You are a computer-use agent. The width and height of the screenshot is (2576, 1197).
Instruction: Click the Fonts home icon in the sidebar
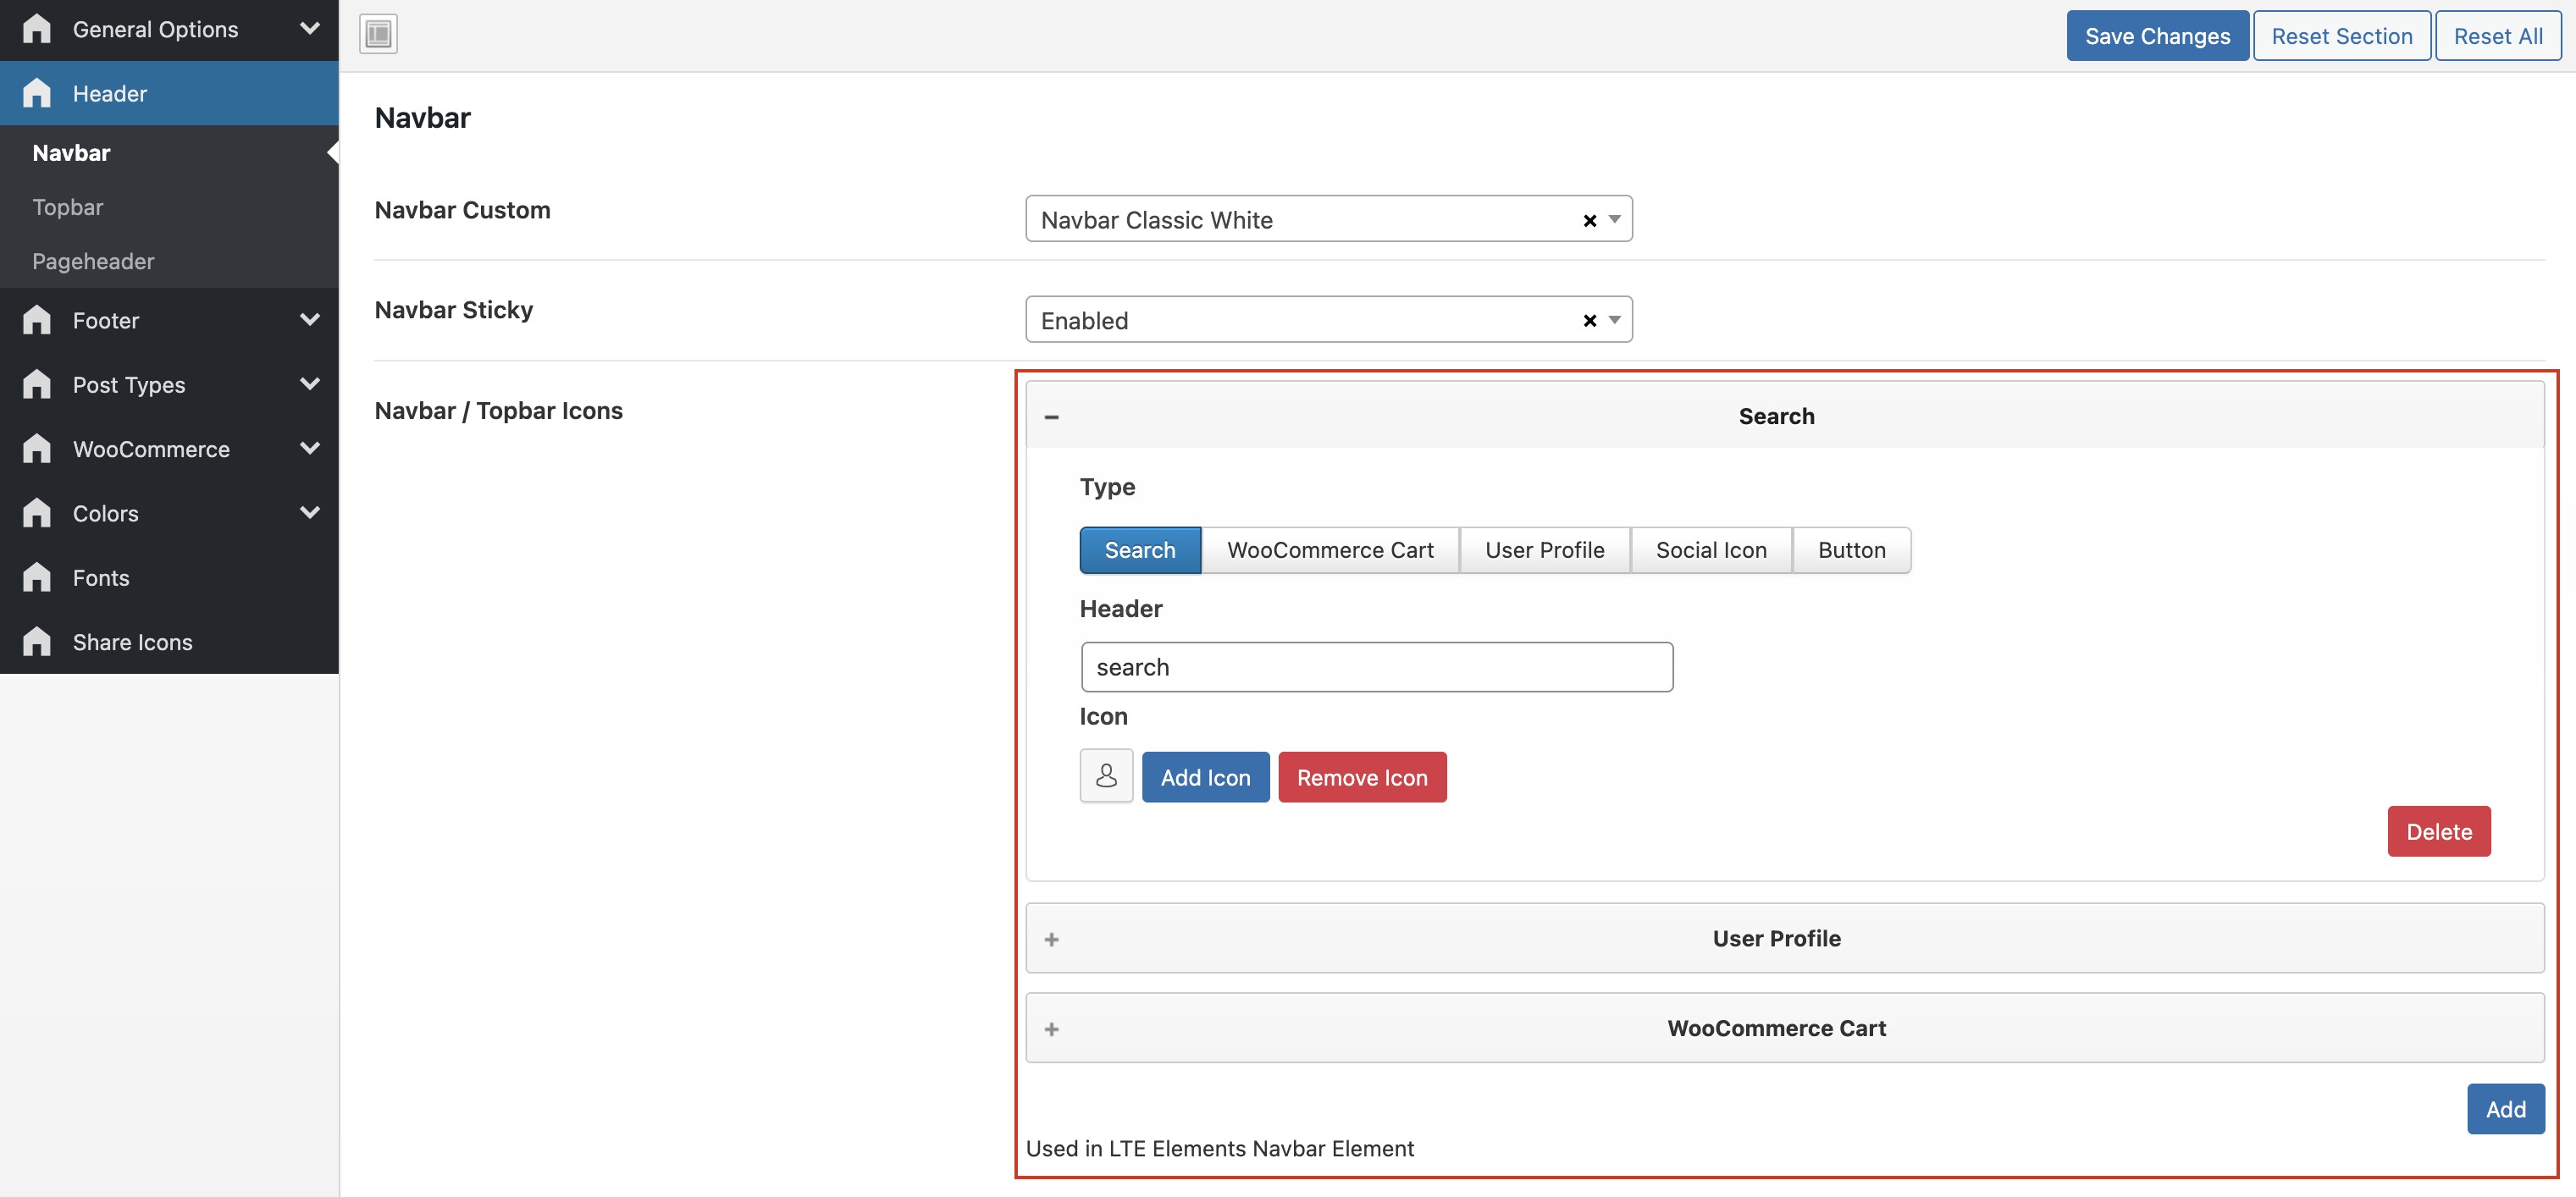coord(37,577)
